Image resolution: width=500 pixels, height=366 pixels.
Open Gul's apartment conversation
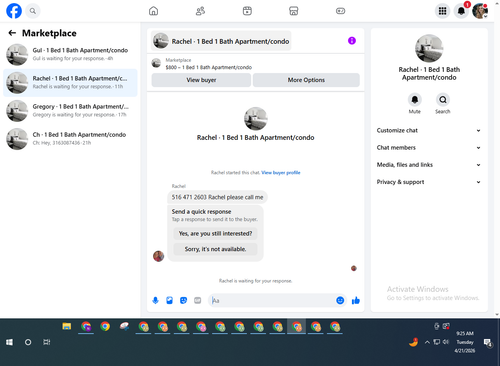tap(70, 54)
